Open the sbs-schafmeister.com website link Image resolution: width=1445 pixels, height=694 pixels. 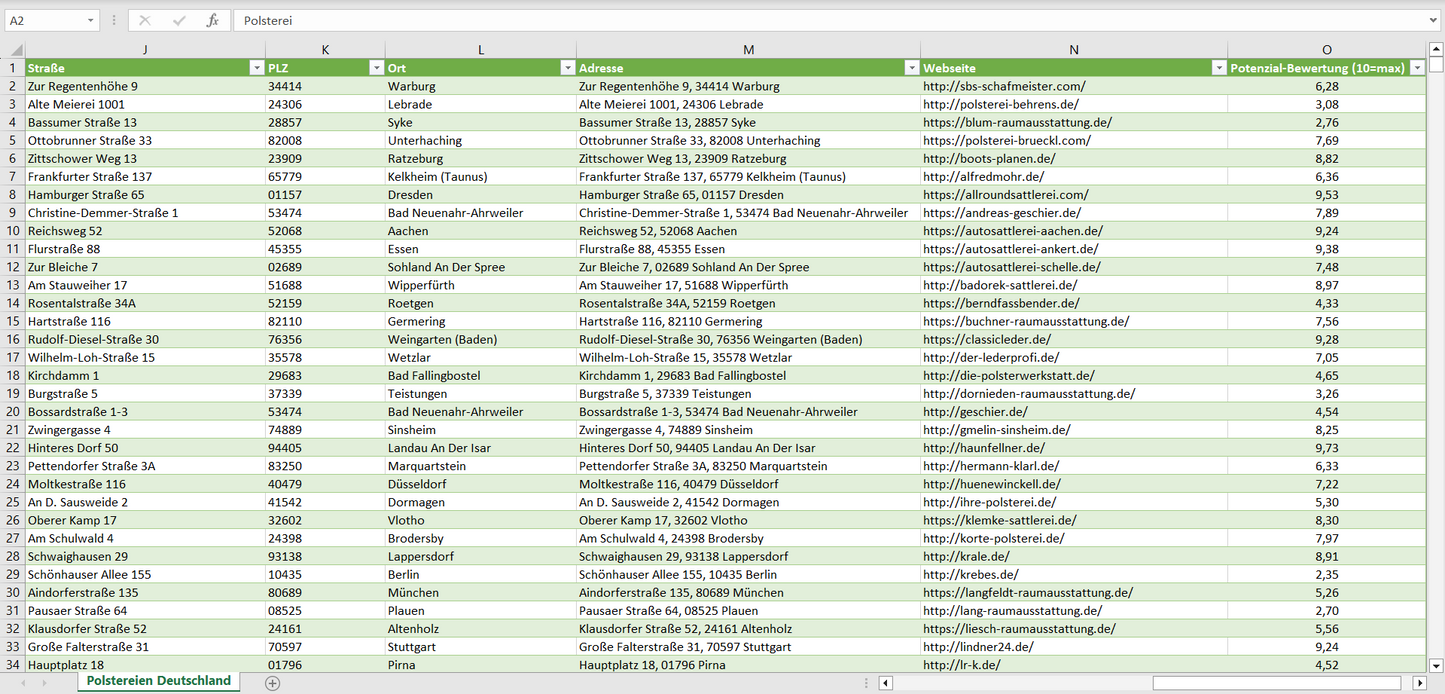[x=1003, y=87]
